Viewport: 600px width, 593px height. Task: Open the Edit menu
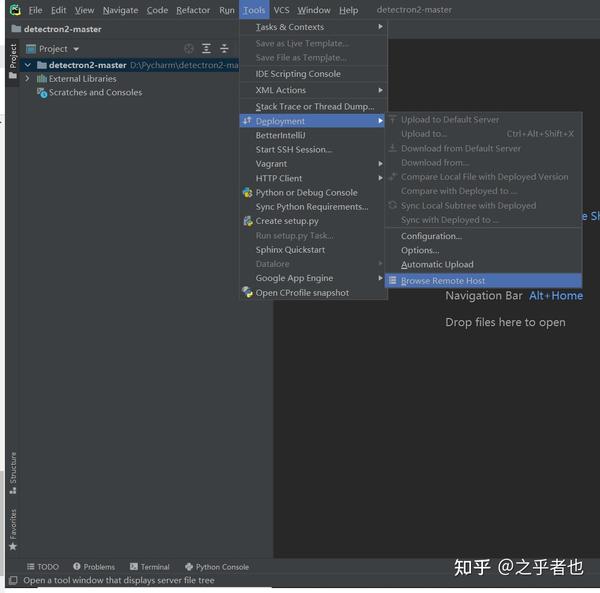coord(59,10)
